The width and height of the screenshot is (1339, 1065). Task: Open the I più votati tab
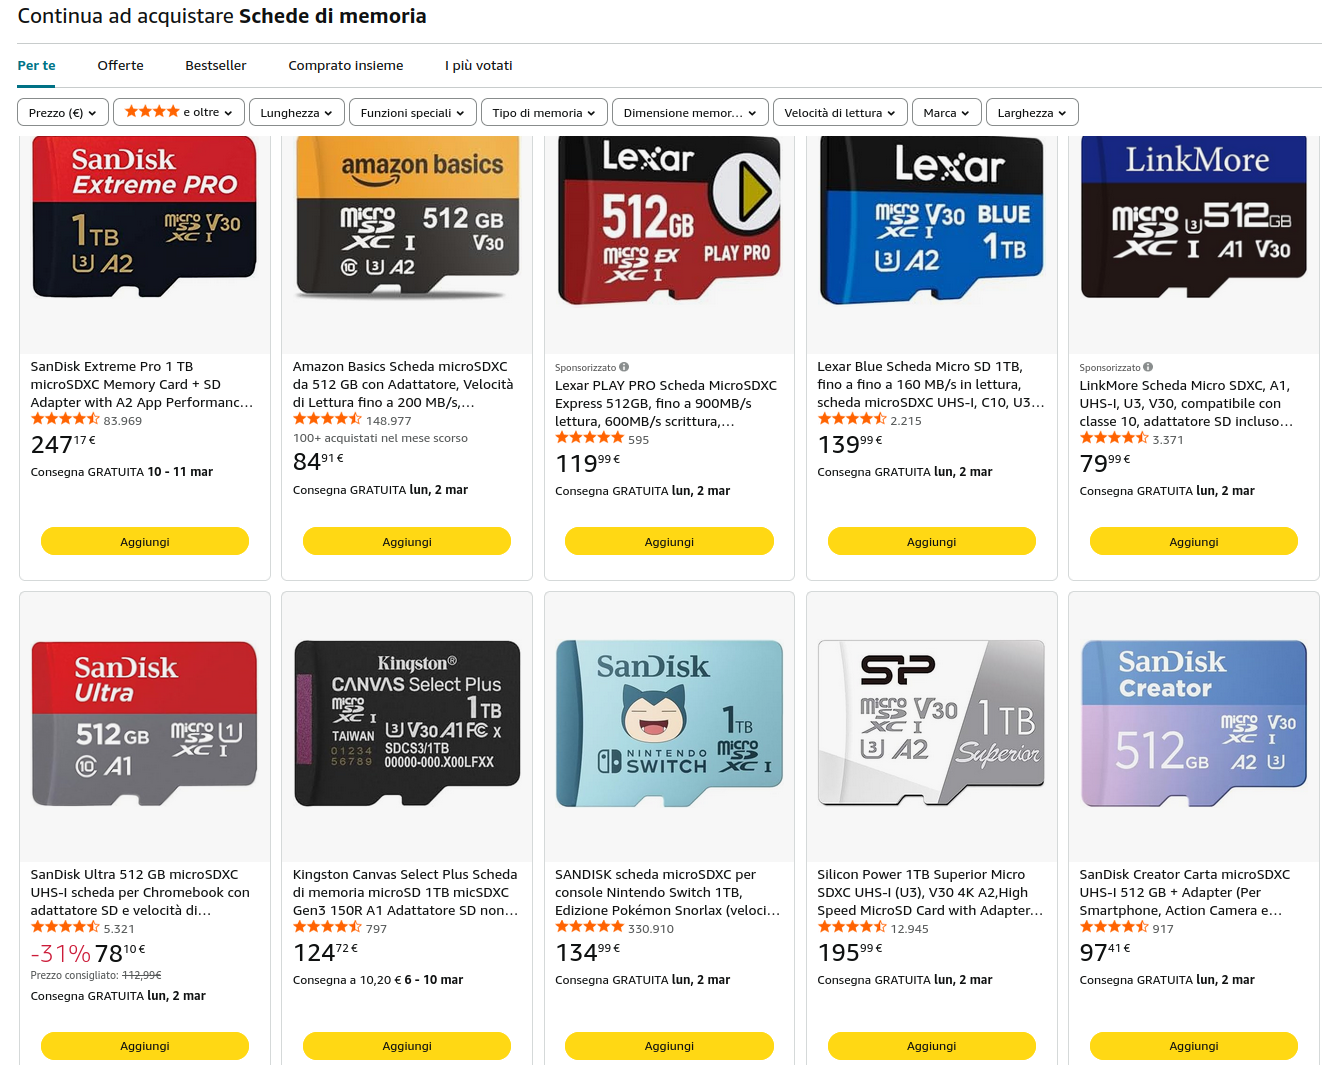(478, 66)
